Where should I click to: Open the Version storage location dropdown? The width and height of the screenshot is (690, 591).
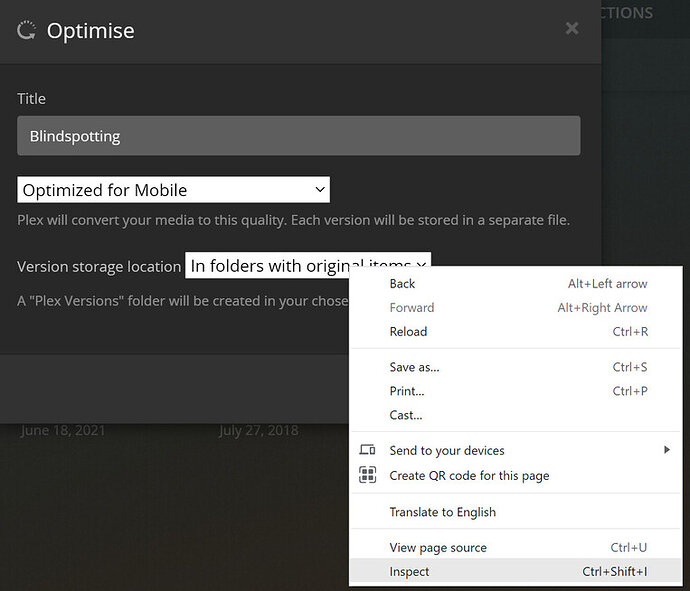308,265
